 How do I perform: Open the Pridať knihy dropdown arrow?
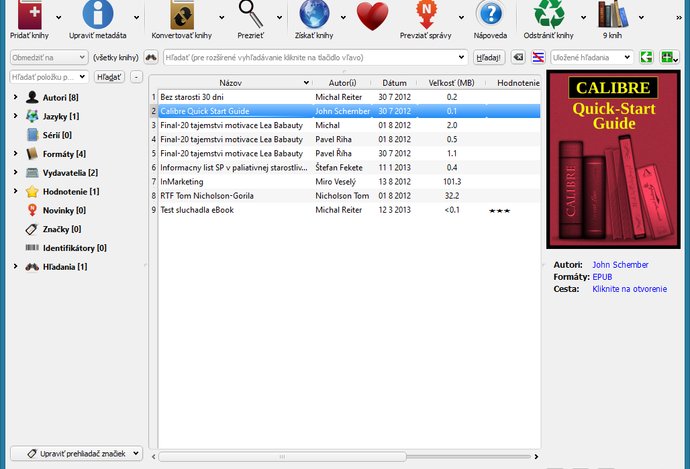click(59, 18)
